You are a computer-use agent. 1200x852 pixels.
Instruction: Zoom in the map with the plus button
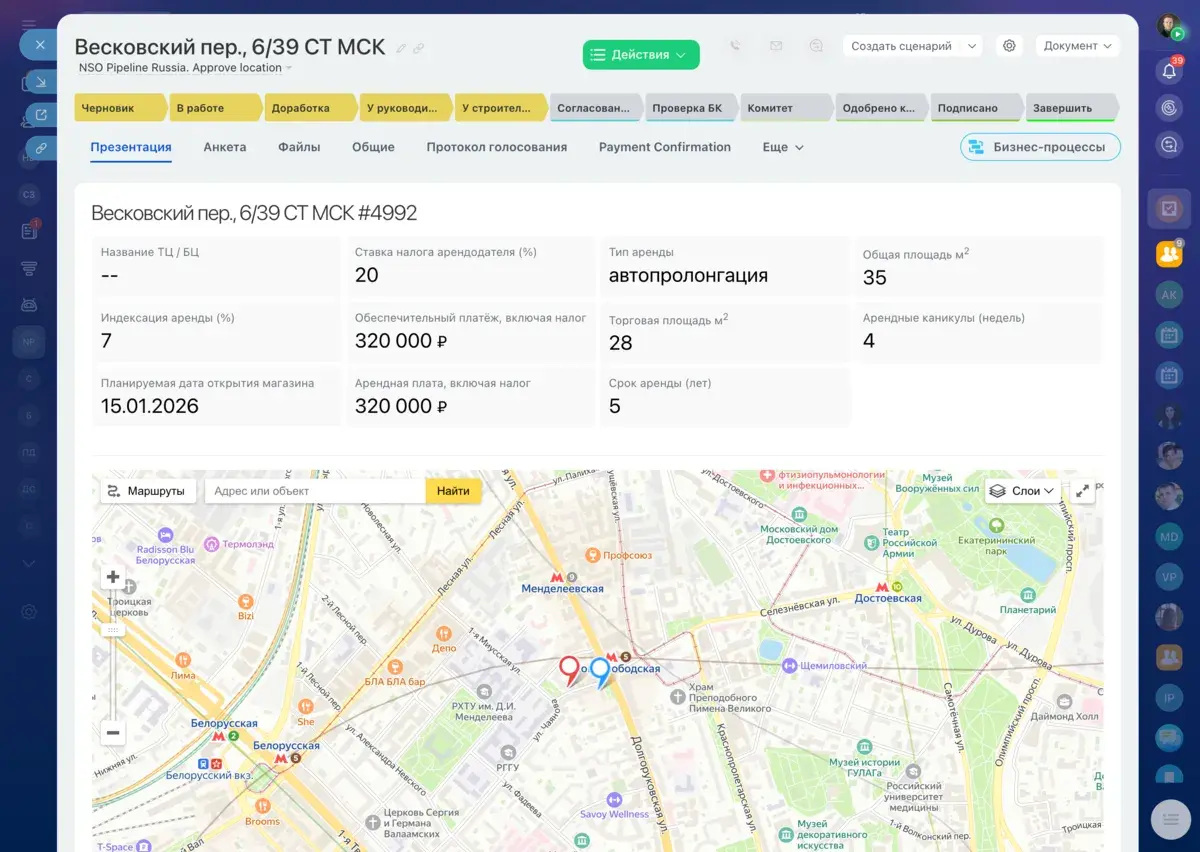[x=113, y=577]
